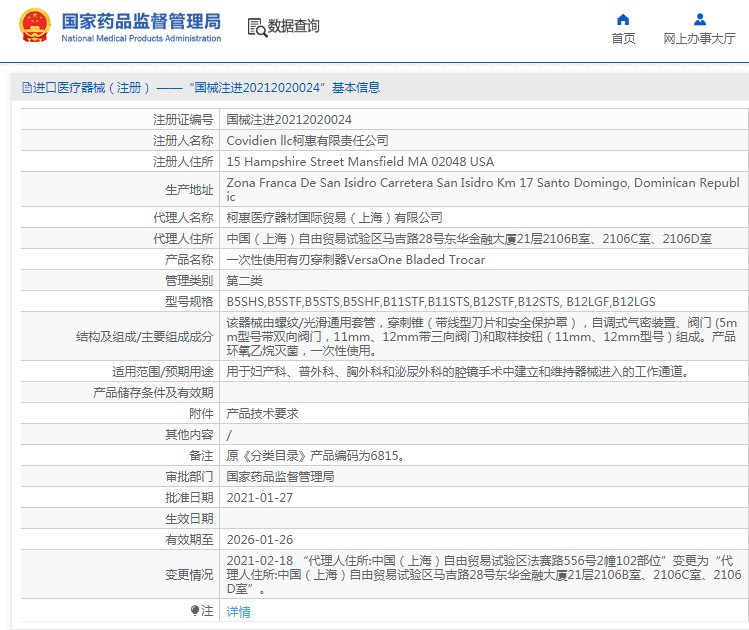Click the 进口医疗器械（注册）基本信息 heading
This screenshot has width=749, height=630.
201,87
